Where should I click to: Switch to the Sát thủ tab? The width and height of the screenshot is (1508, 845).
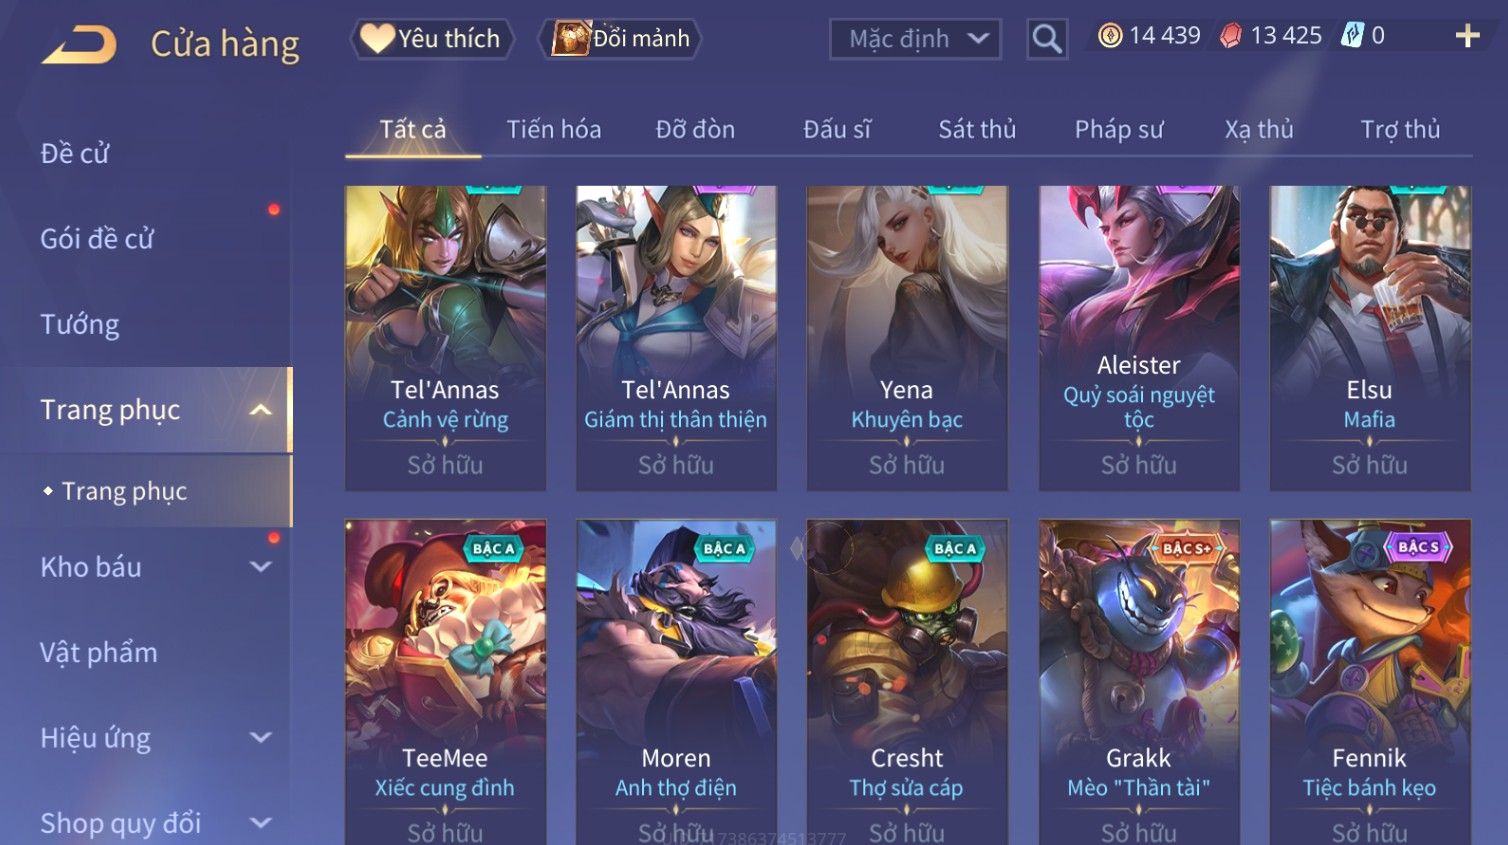click(x=977, y=130)
